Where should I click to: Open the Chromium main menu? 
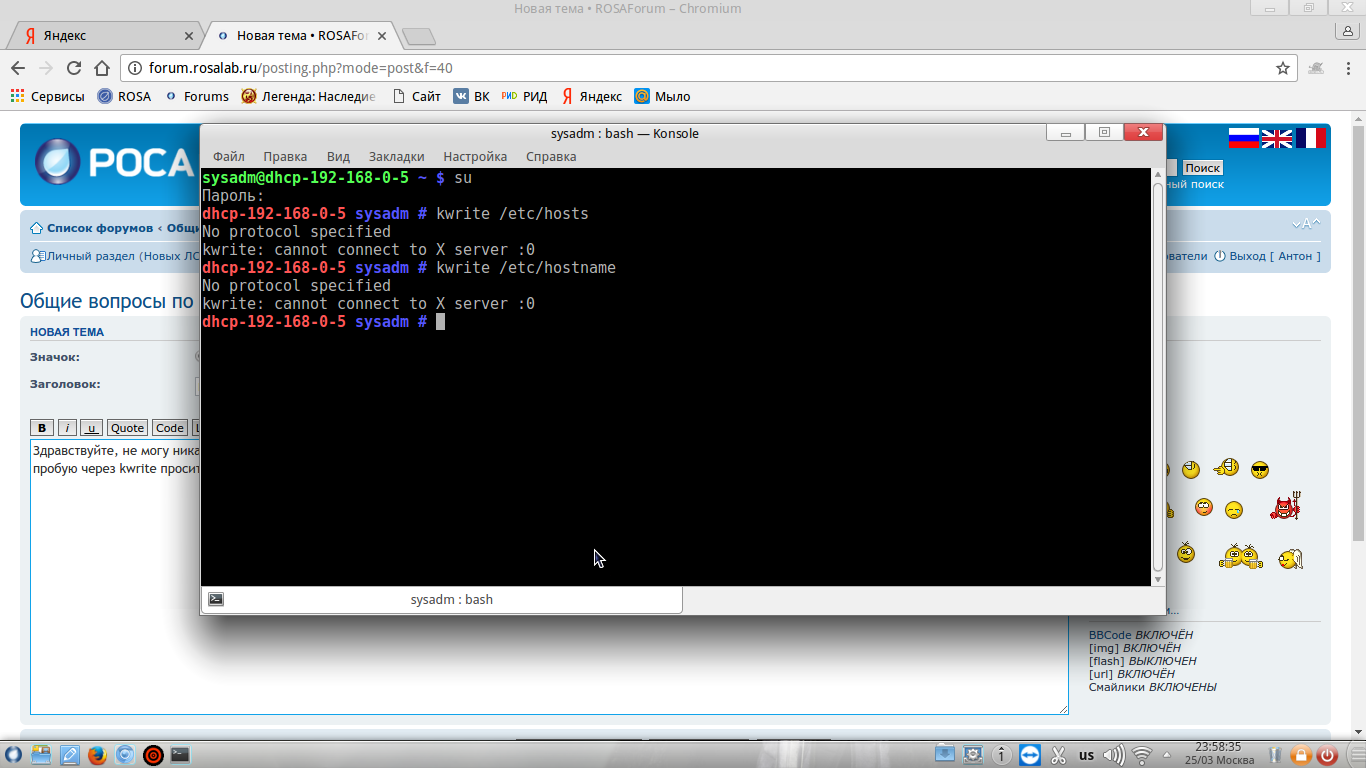tap(1351, 68)
